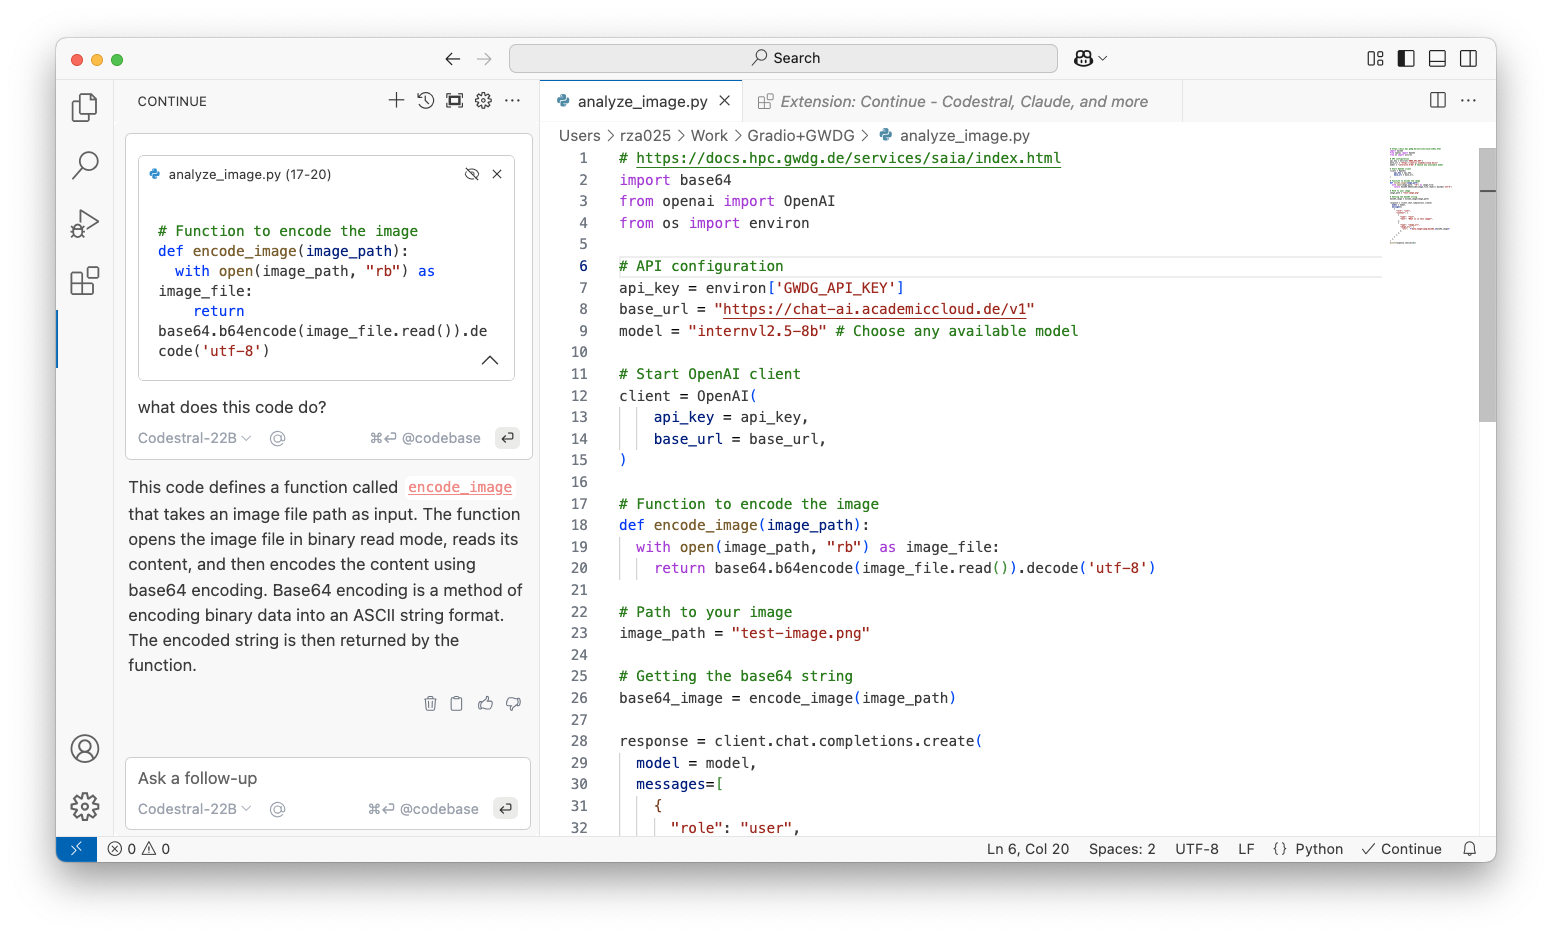Open Continue chat history
The height and width of the screenshot is (936, 1552).
tap(425, 100)
